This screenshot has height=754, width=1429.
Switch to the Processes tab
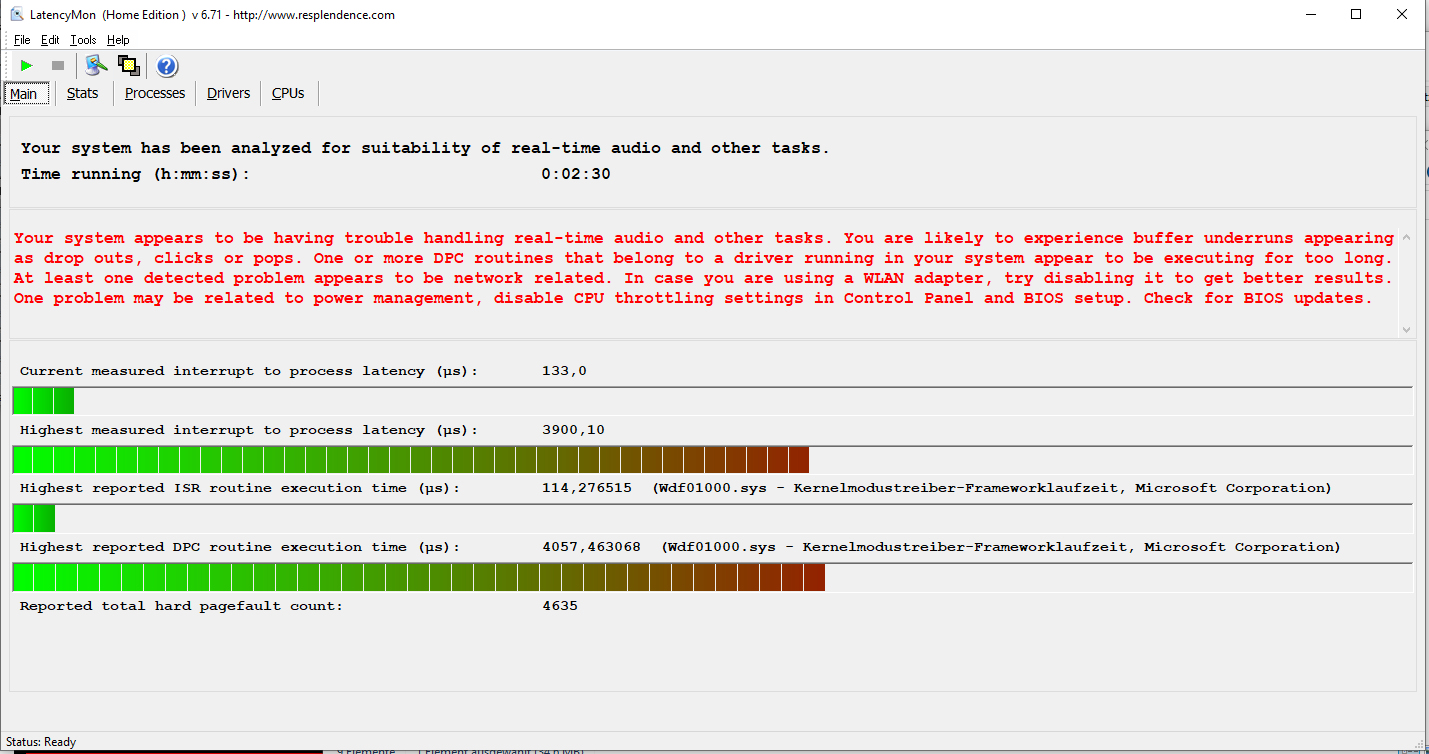[155, 93]
